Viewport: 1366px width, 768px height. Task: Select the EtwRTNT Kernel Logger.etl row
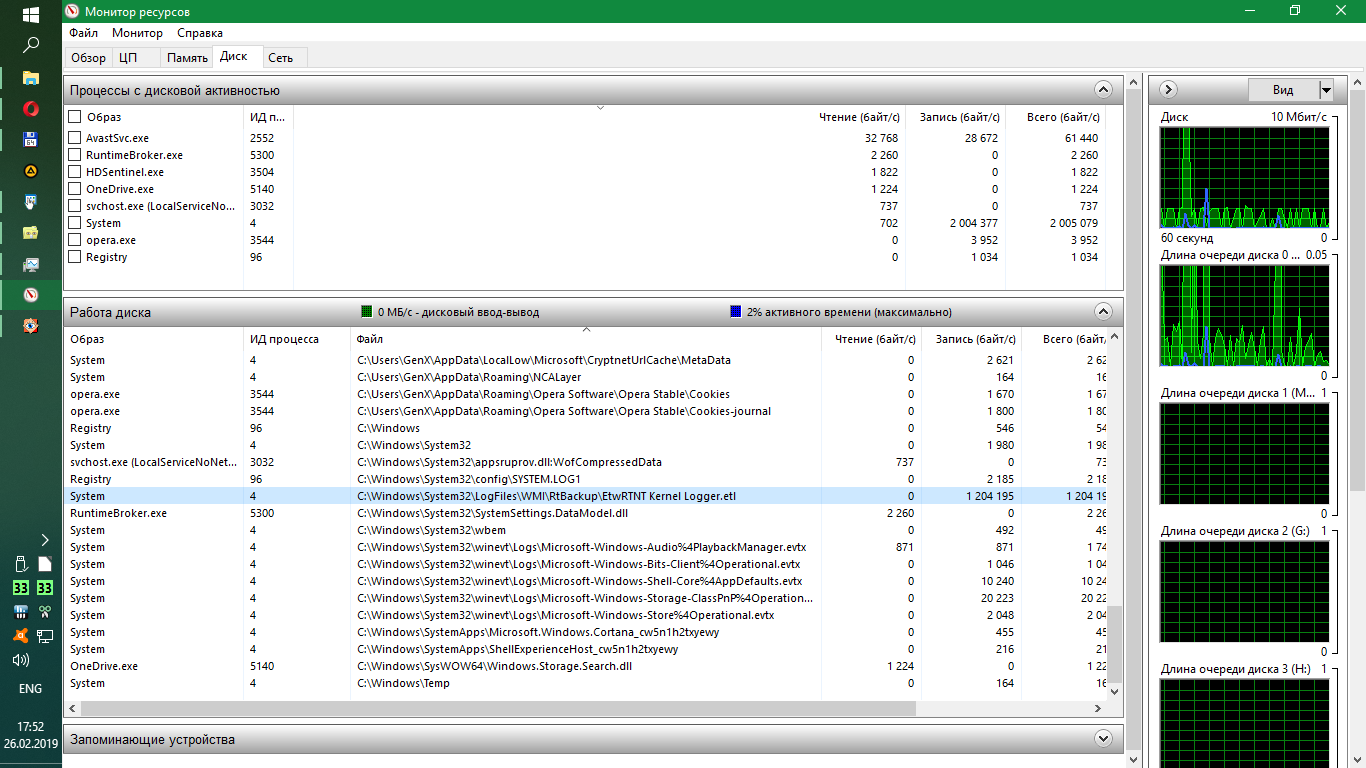[546, 496]
